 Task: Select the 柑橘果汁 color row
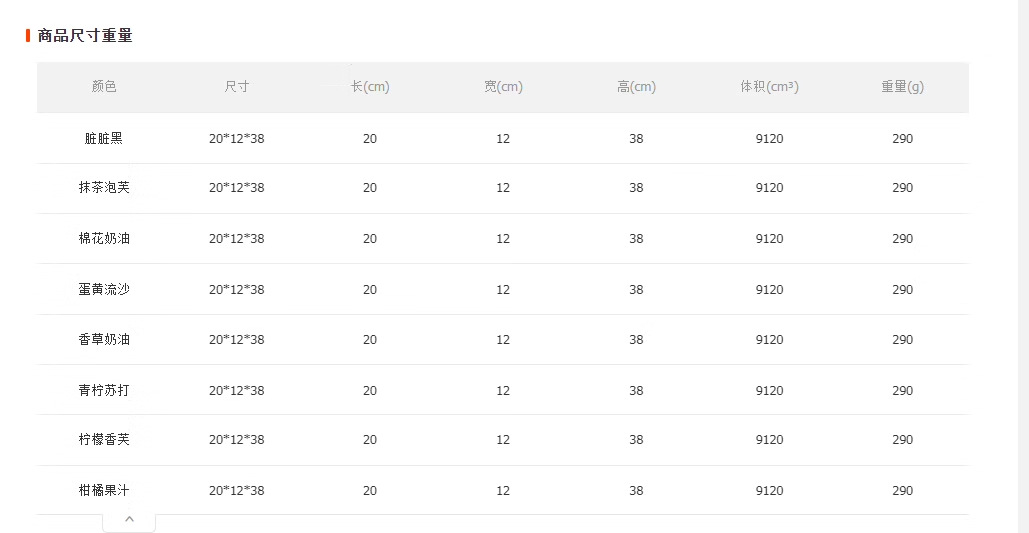tap(104, 491)
